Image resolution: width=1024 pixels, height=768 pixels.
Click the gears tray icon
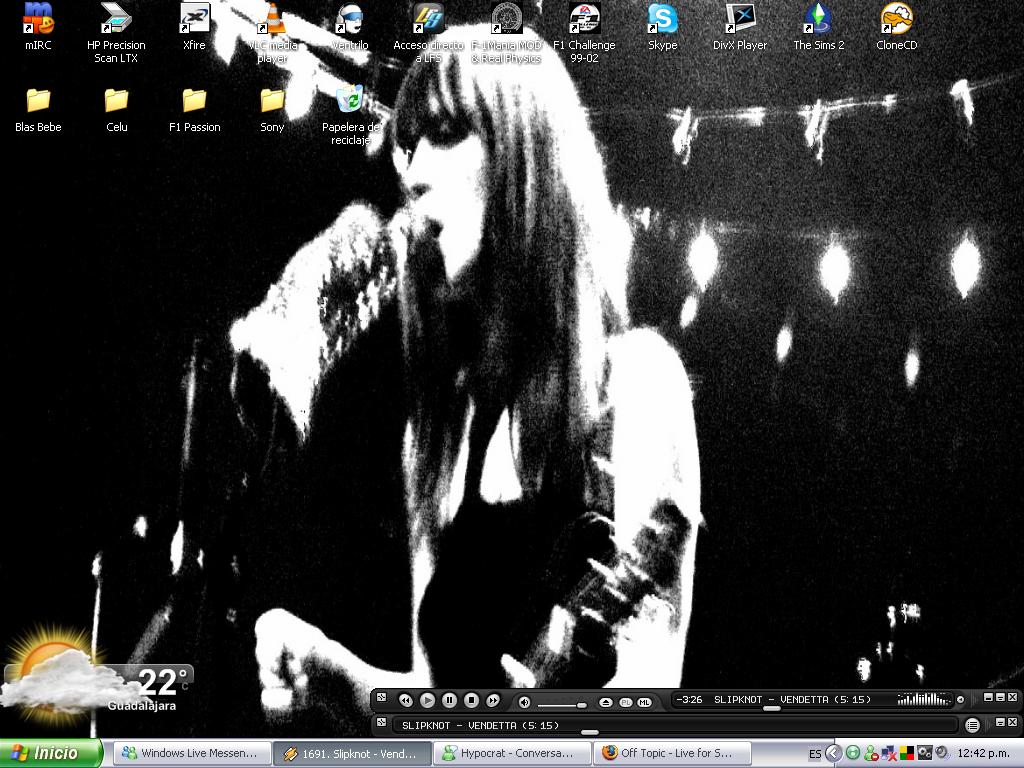point(924,754)
